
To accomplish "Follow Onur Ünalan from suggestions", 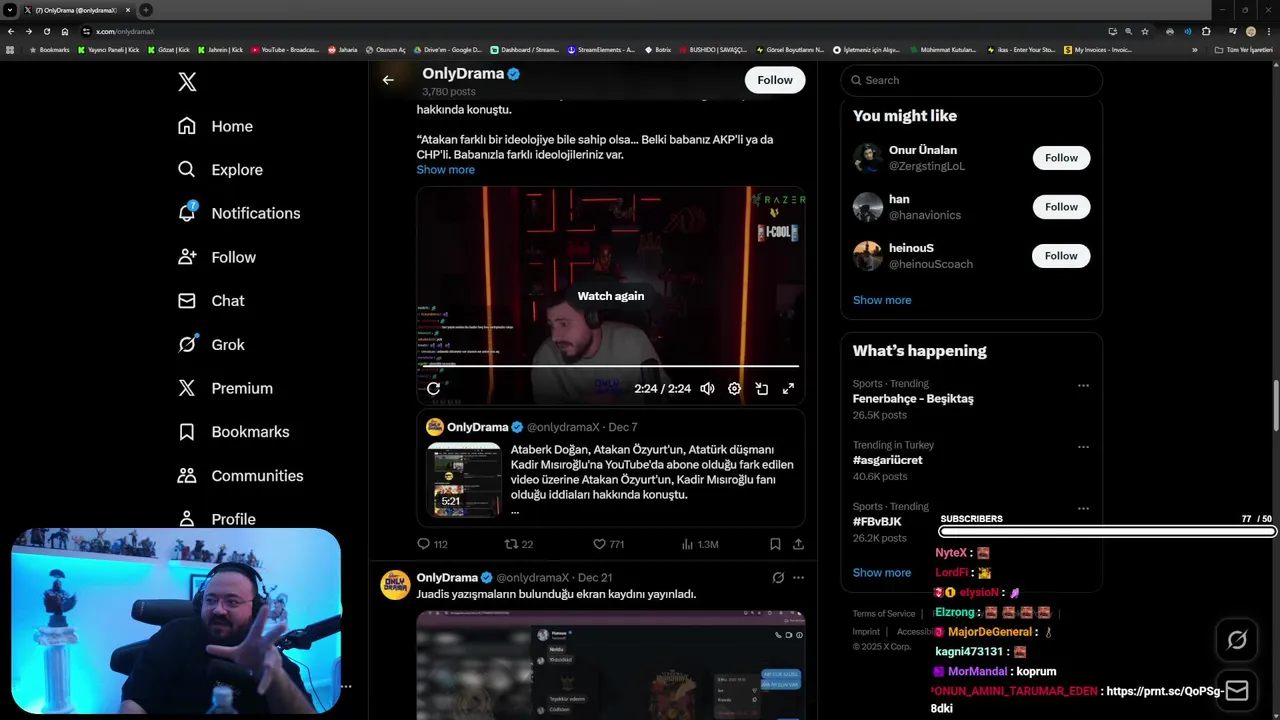I will 1061,158.
